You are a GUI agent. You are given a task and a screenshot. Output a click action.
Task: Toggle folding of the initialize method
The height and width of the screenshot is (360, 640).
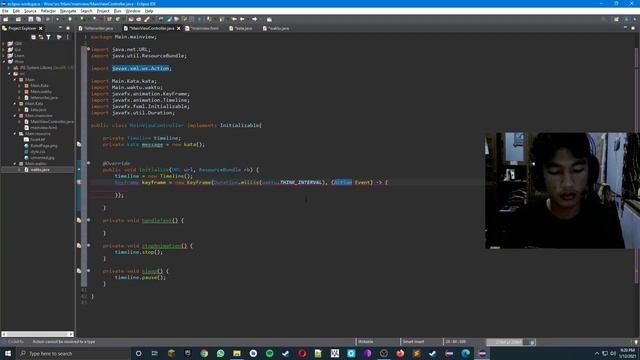(x=88, y=163)
